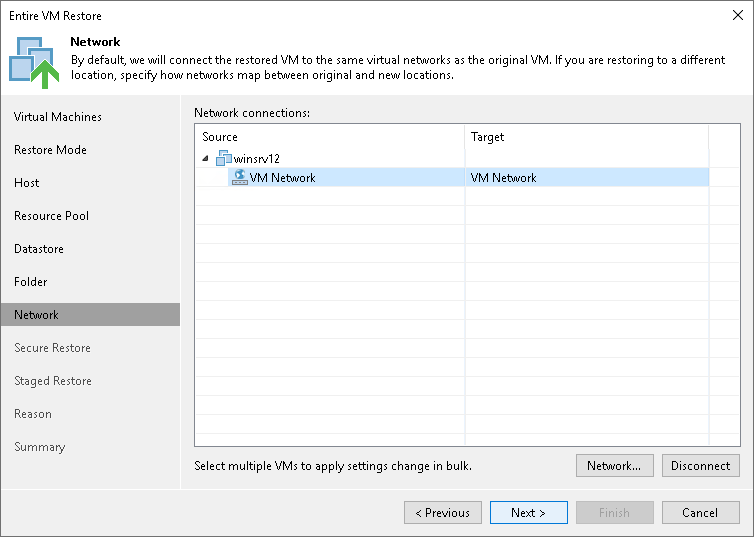Click the grayed-out Finish button
Image resolution: width=754 pixels, height=537 pixels.
point(615,512)
